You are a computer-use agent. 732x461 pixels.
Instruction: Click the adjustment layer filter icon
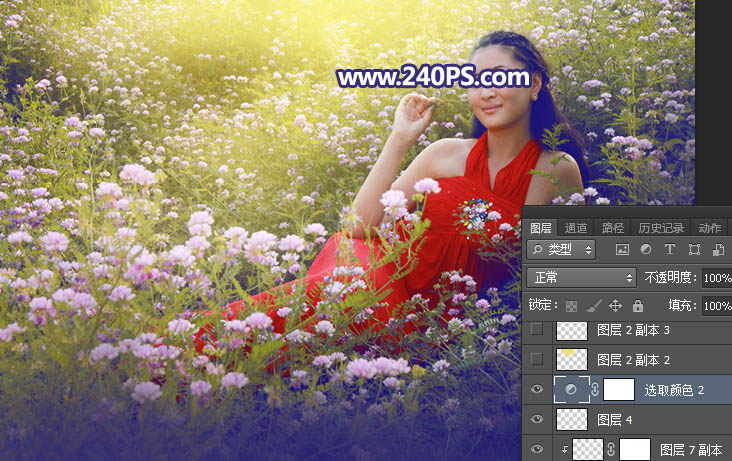coord(646,249)
